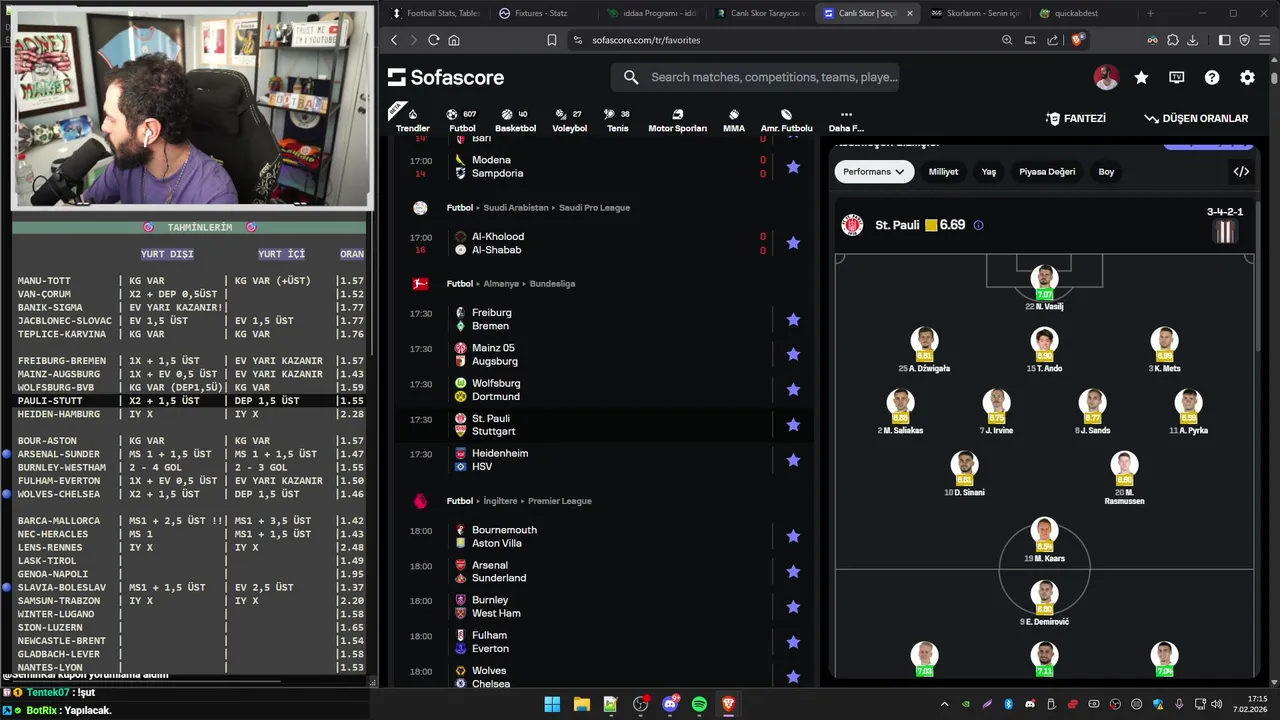This screenshot has height=720, width=1280.
Task: Open the browser extensions puzzle icon
Action: [1173, 40]
